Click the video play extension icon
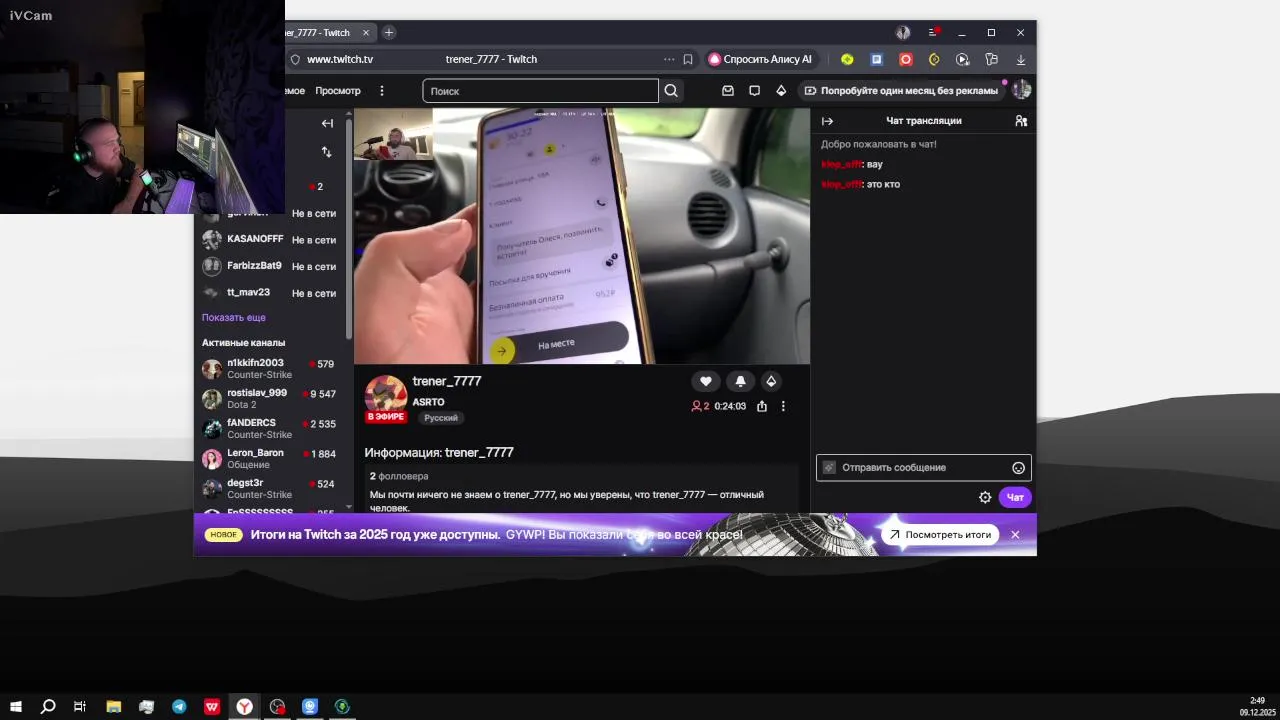The height and width of the screenshot is (720, 1280). (962, 60)
